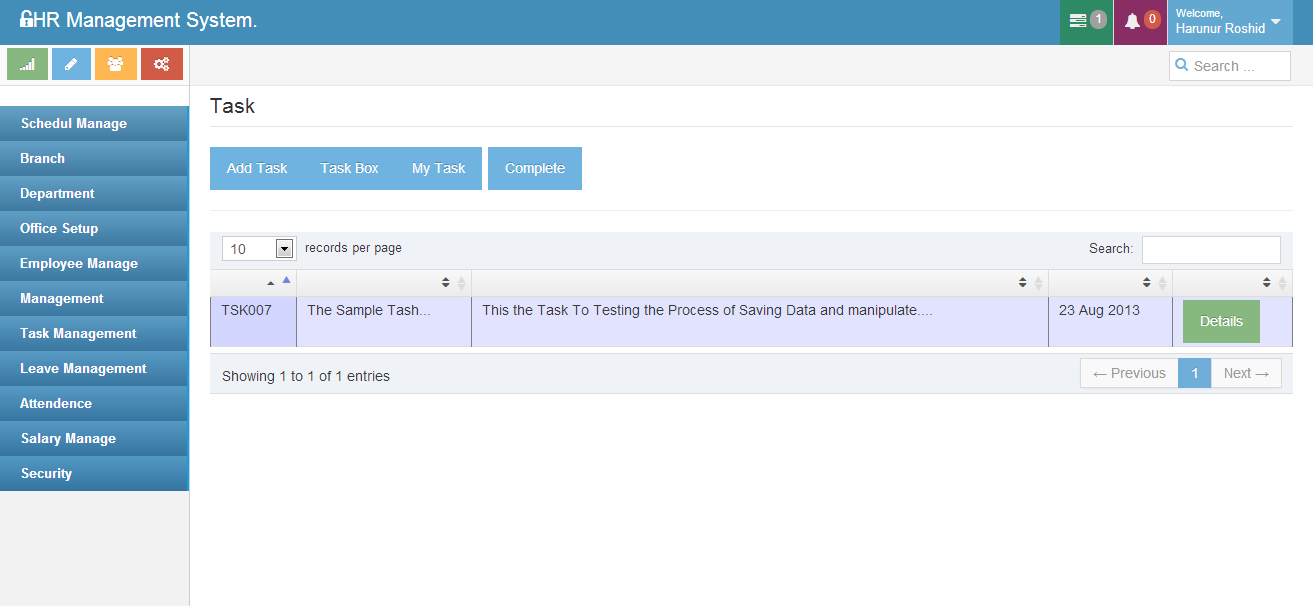Focus the table Search input field
This screenshot has width=1313, height=606.
[x=1210, y=249]
